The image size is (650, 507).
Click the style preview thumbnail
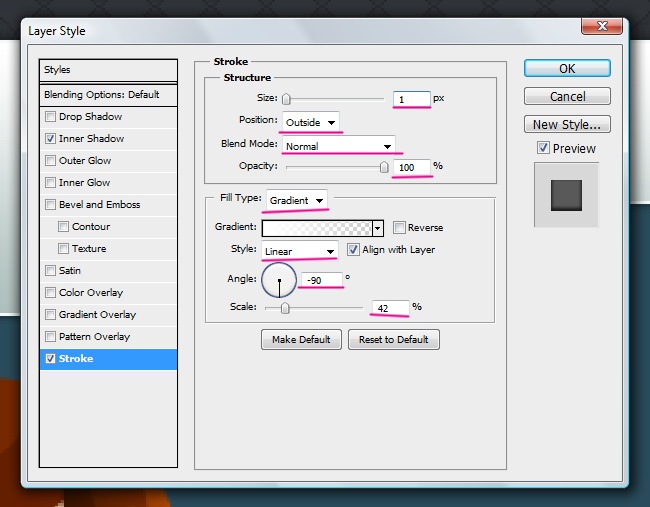tap(566, 193)
